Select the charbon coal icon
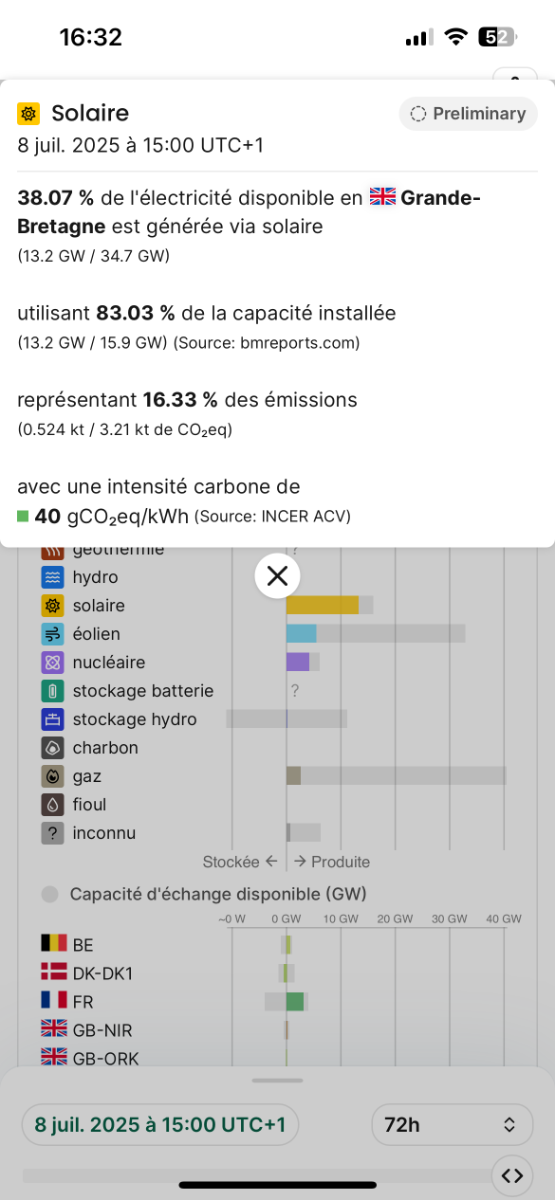 tap(53, 748)
